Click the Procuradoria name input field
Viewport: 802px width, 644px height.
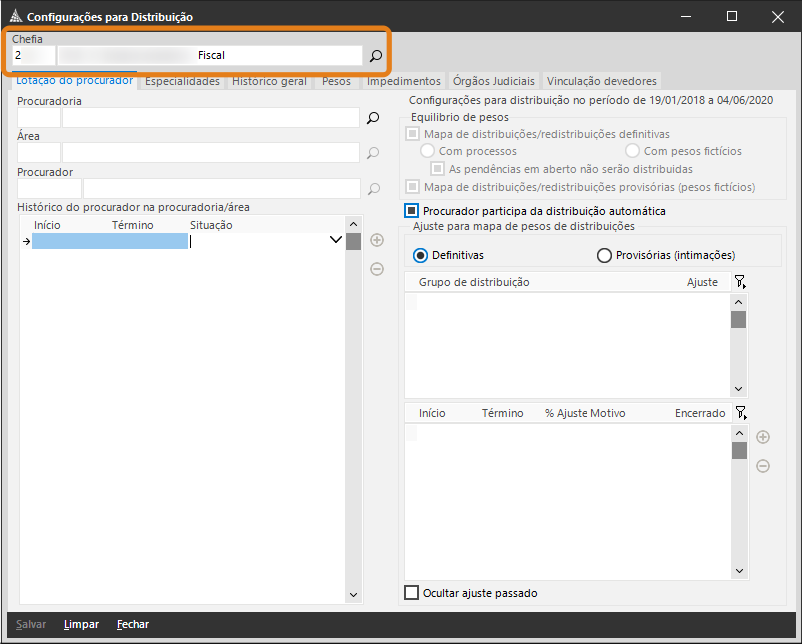[210, 118]
